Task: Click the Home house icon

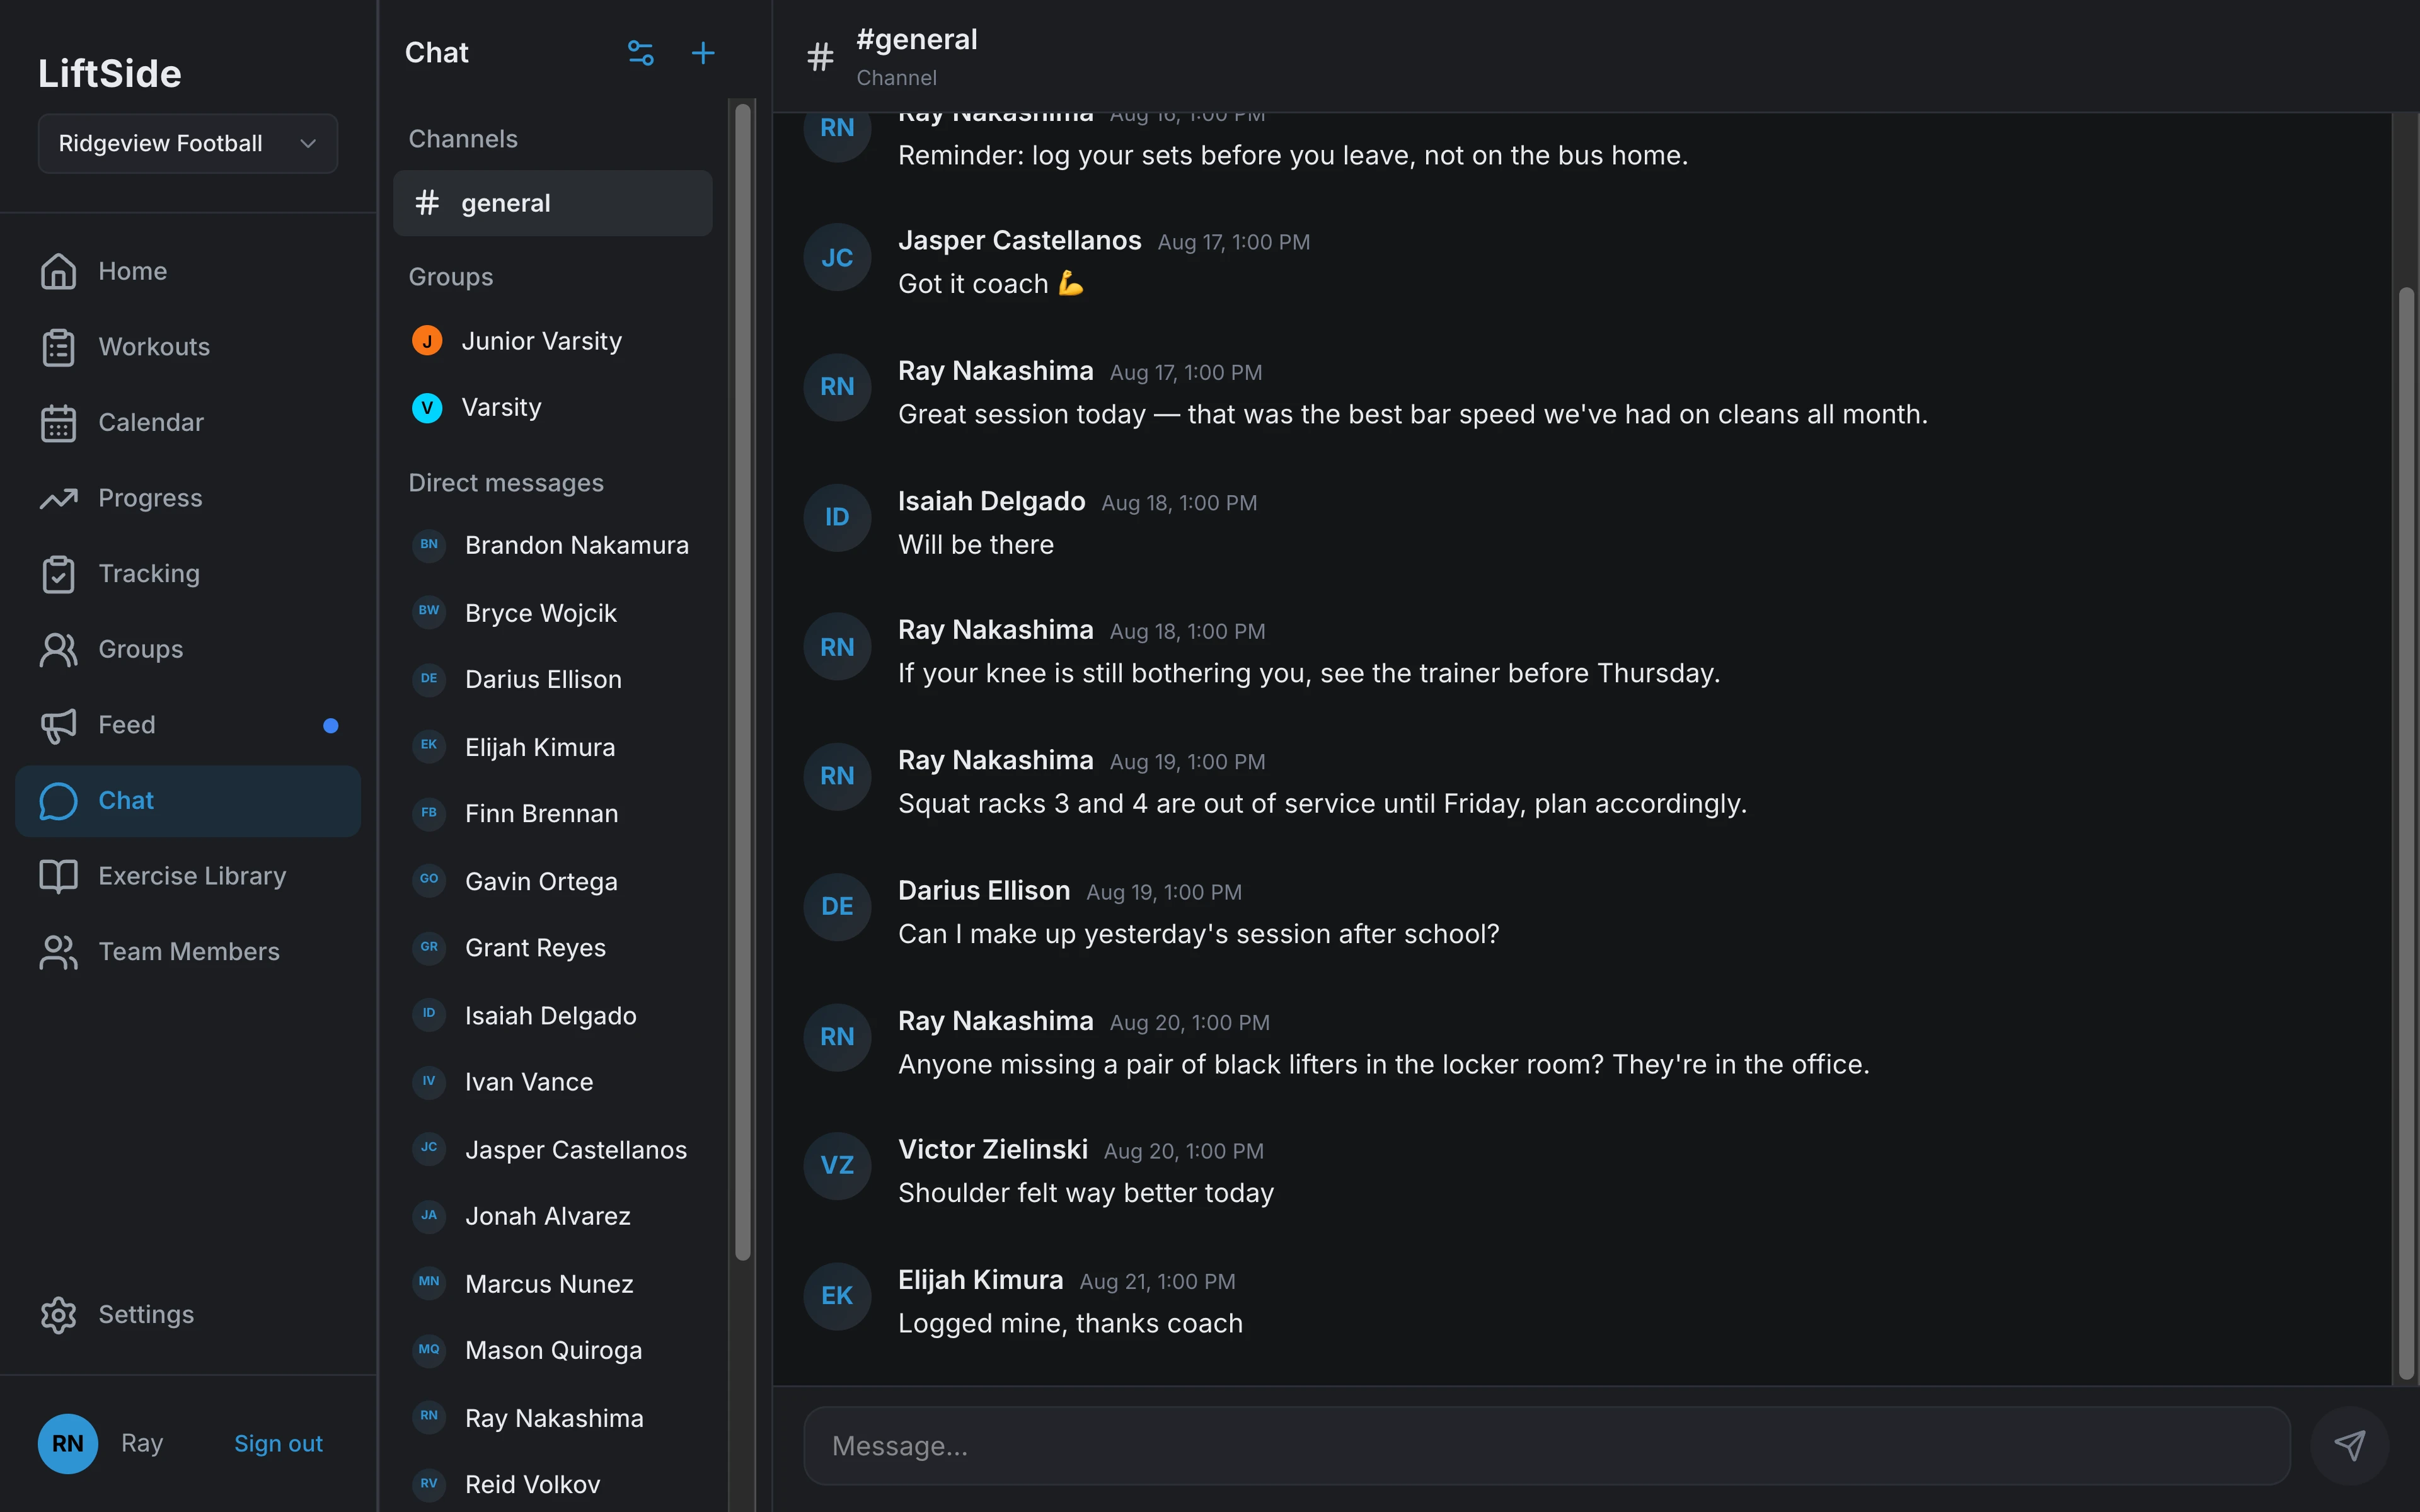Action: [x=58, y=271]
